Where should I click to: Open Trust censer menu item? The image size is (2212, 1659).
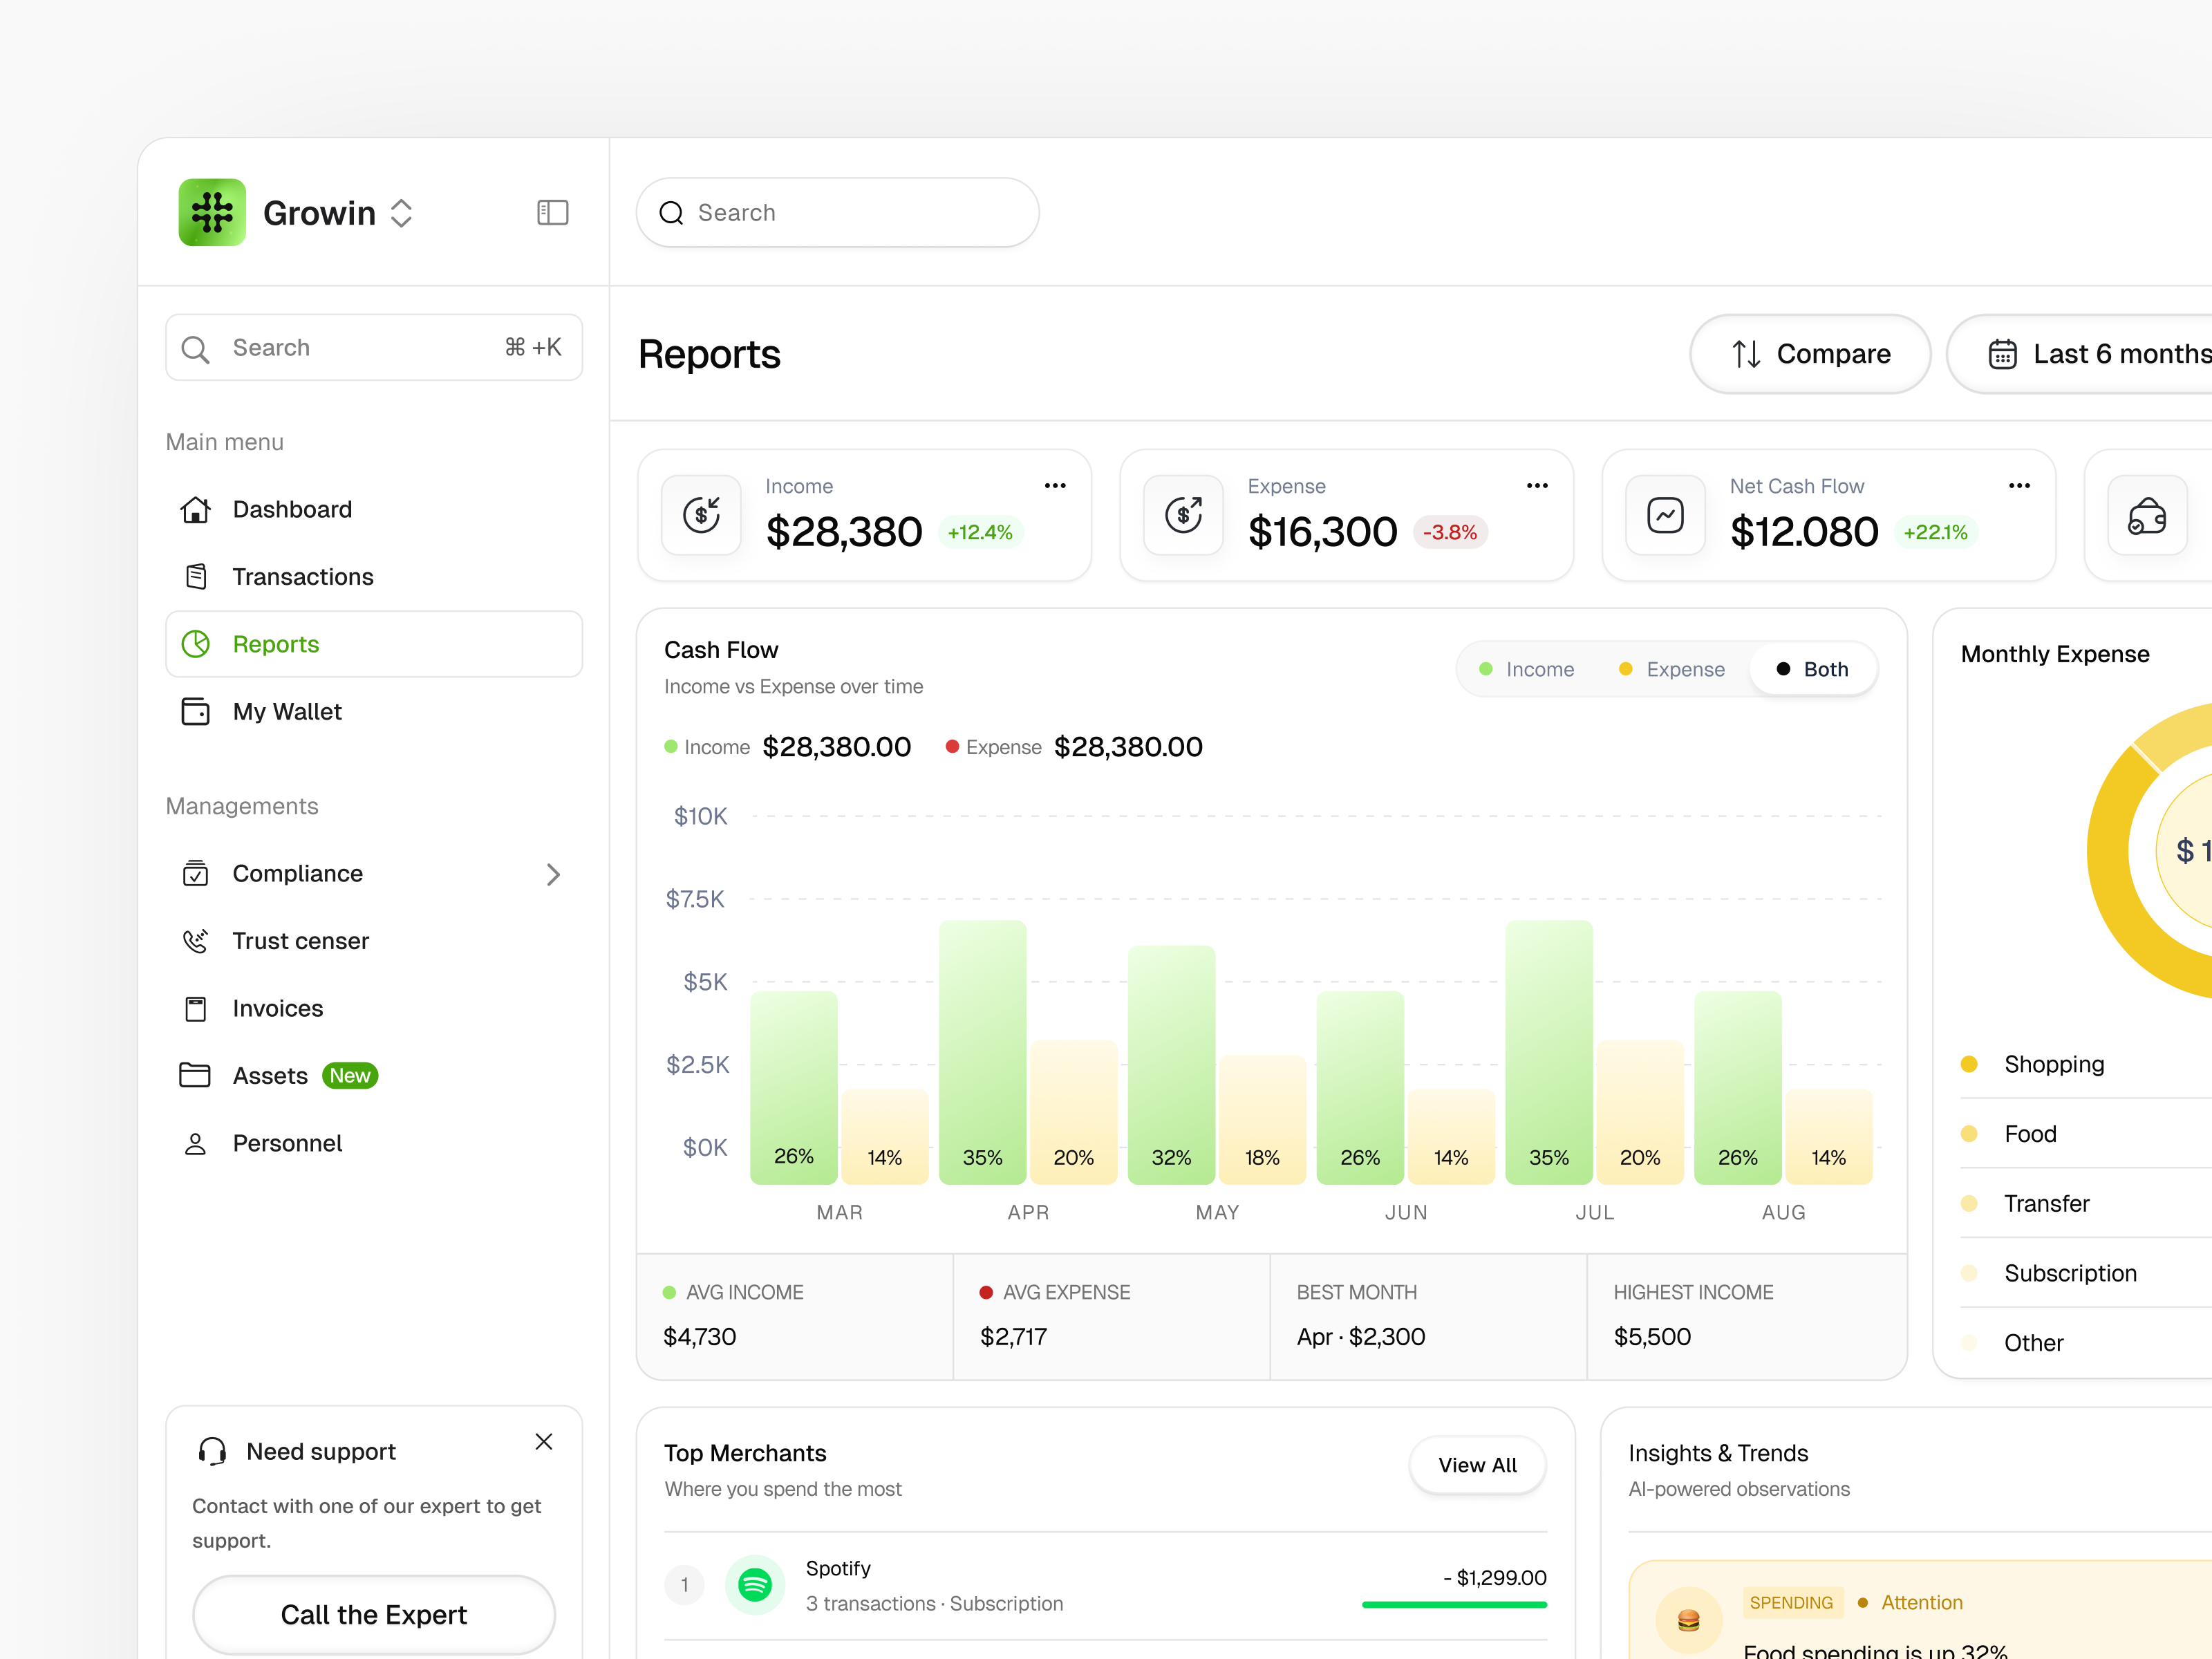tap(374, 941)
